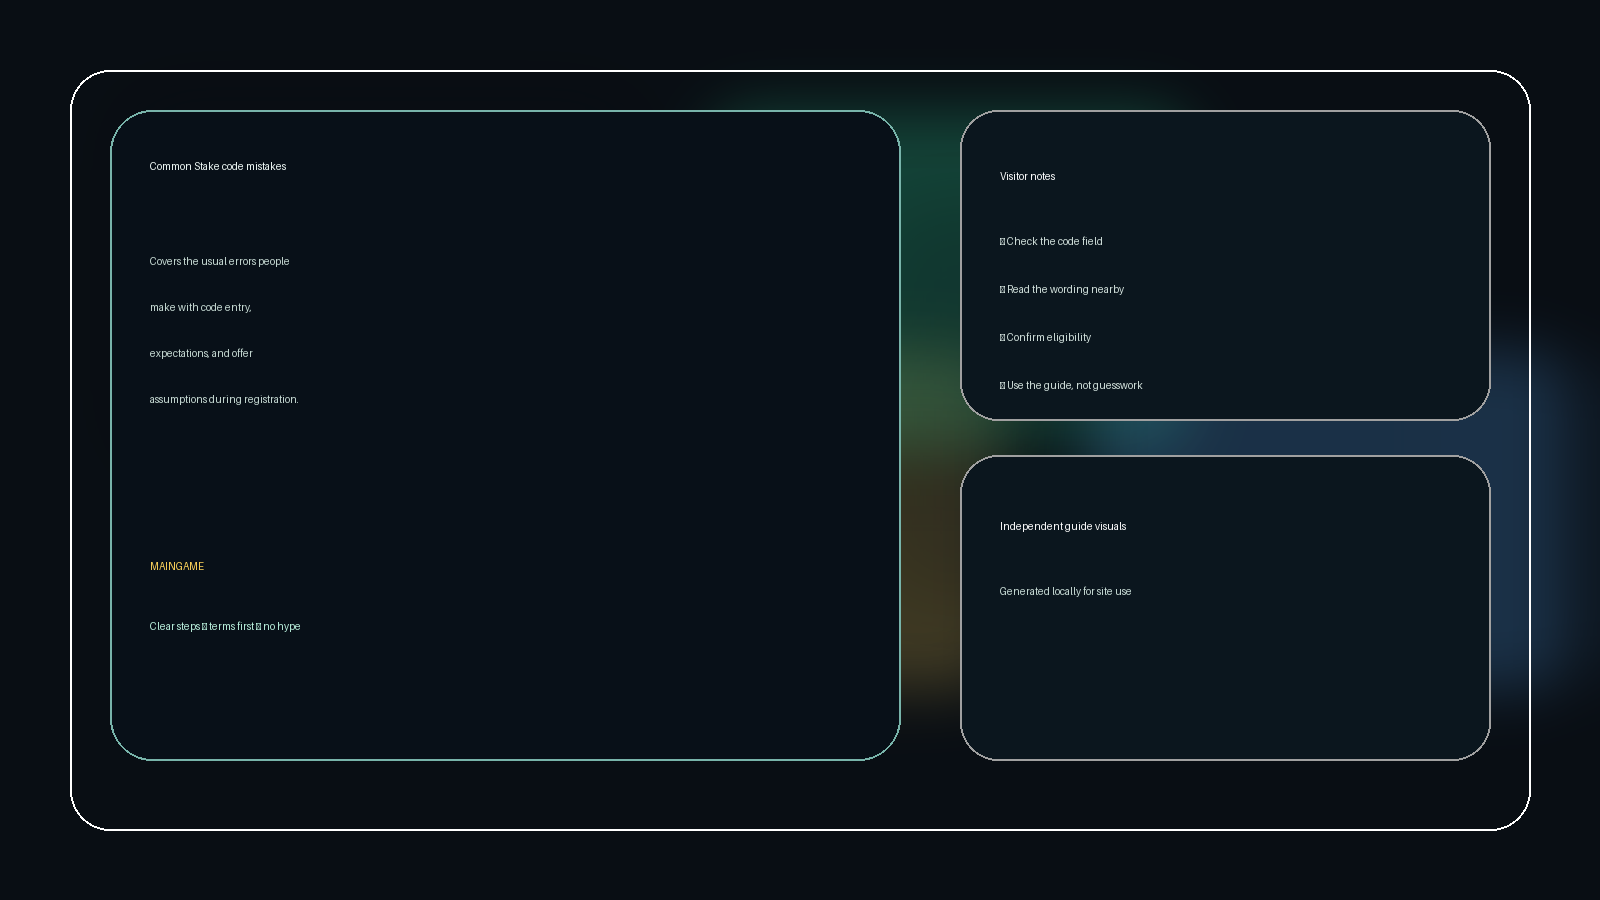Image resolution: width=1600 pixels, height=900 pixels.
Task: Click the line 'expectations, and offer'
Action: click(x=201, y=353)
